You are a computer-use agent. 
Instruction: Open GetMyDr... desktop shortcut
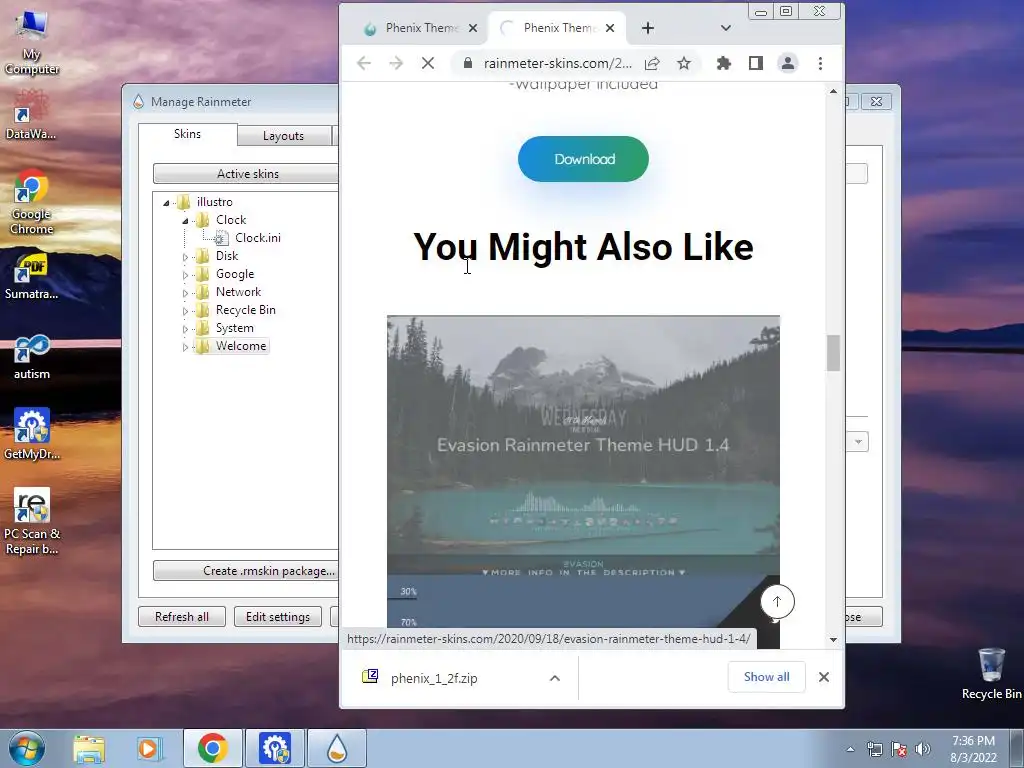pos(31,434)
